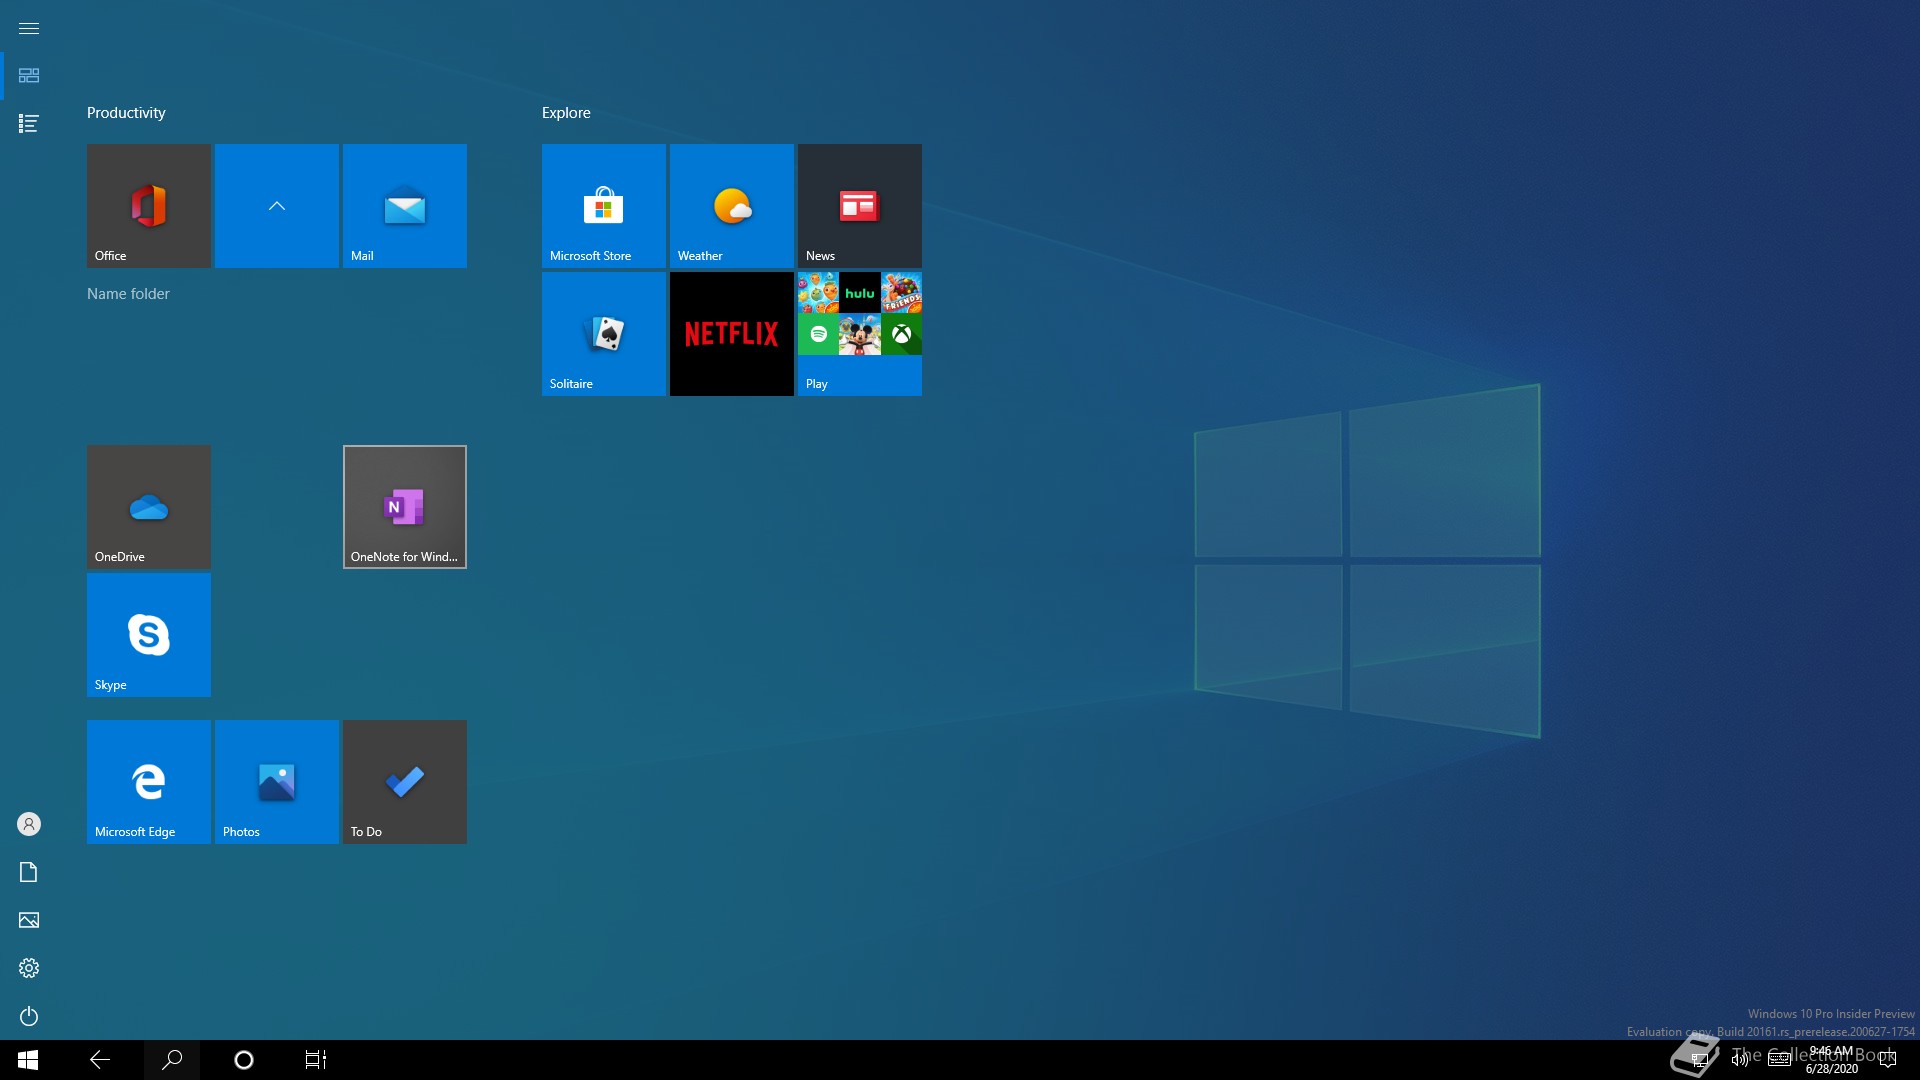The height and width of the screenshot is (1080, 1920).
Task: Expand the Play folder tile
Action: 860,334
